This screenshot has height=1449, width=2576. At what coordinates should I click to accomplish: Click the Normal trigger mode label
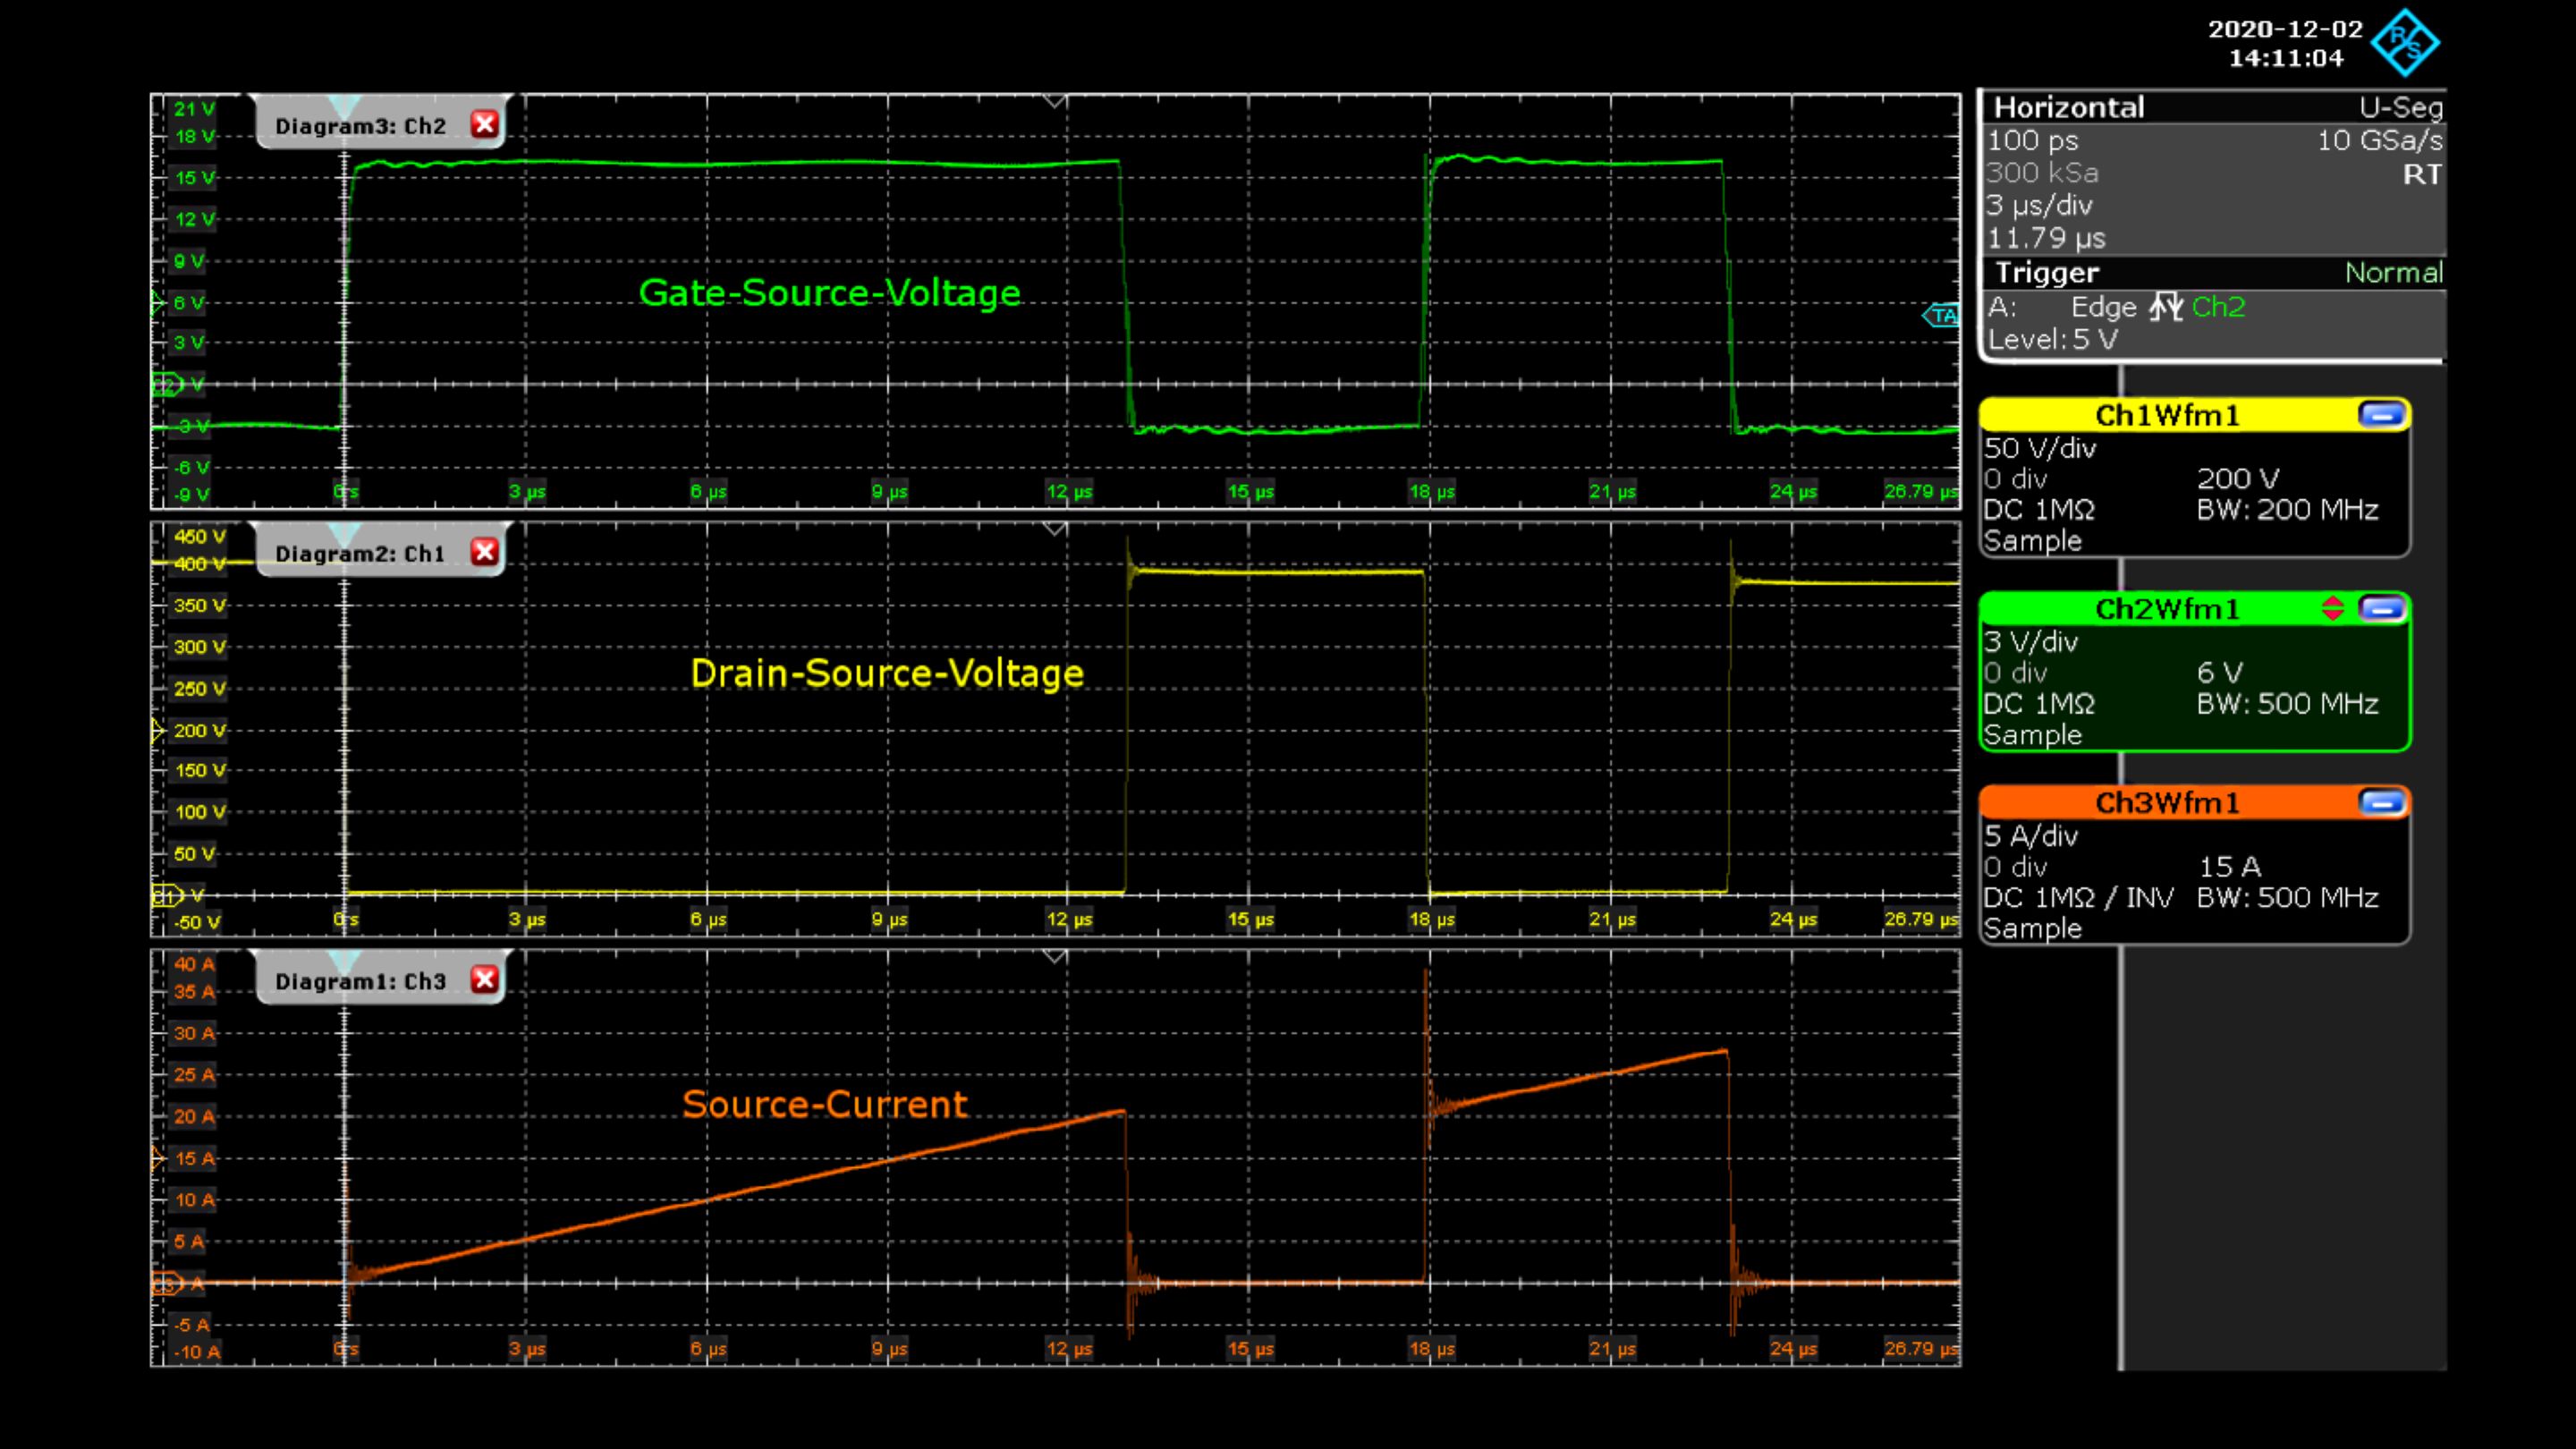click(2396, 273)
